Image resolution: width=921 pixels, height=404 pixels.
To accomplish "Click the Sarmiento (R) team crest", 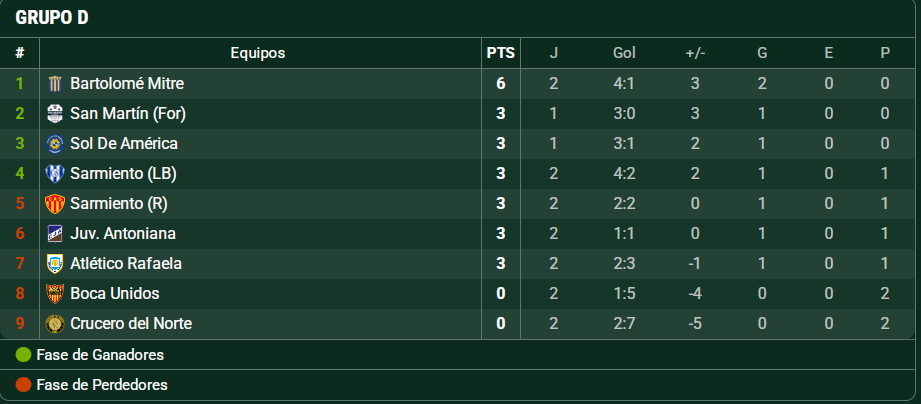I will (55, 204).
